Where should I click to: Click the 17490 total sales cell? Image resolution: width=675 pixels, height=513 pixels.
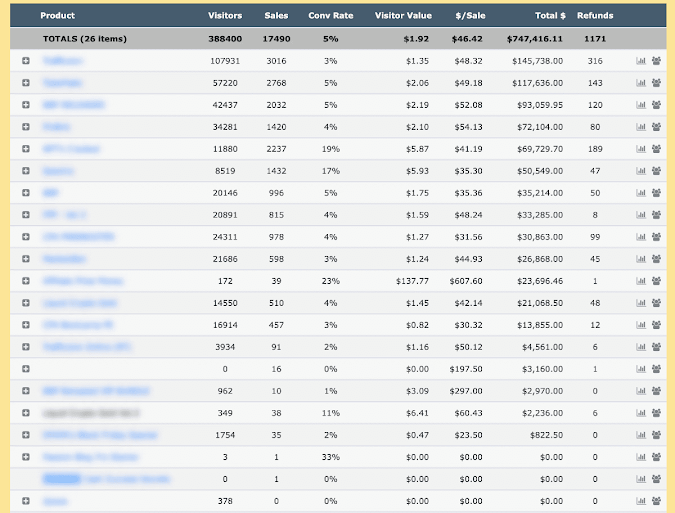point(276,39)
